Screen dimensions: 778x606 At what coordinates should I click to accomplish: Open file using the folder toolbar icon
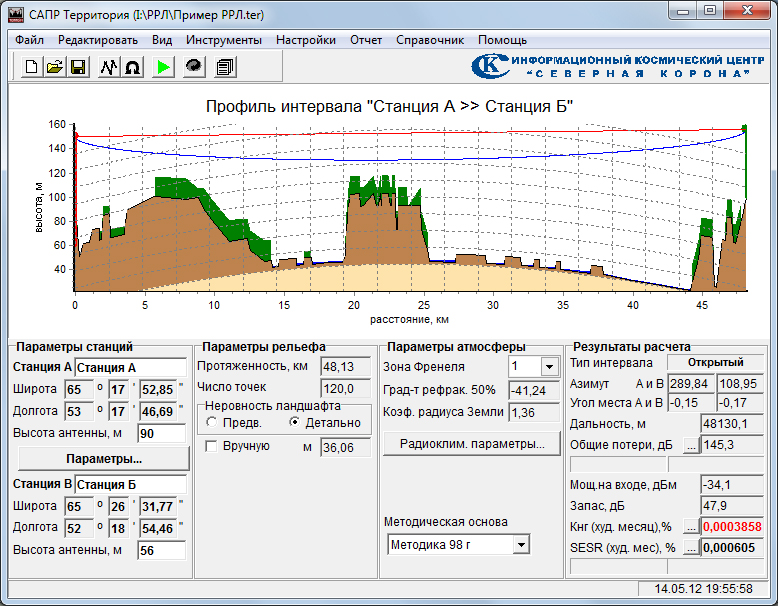55,67
